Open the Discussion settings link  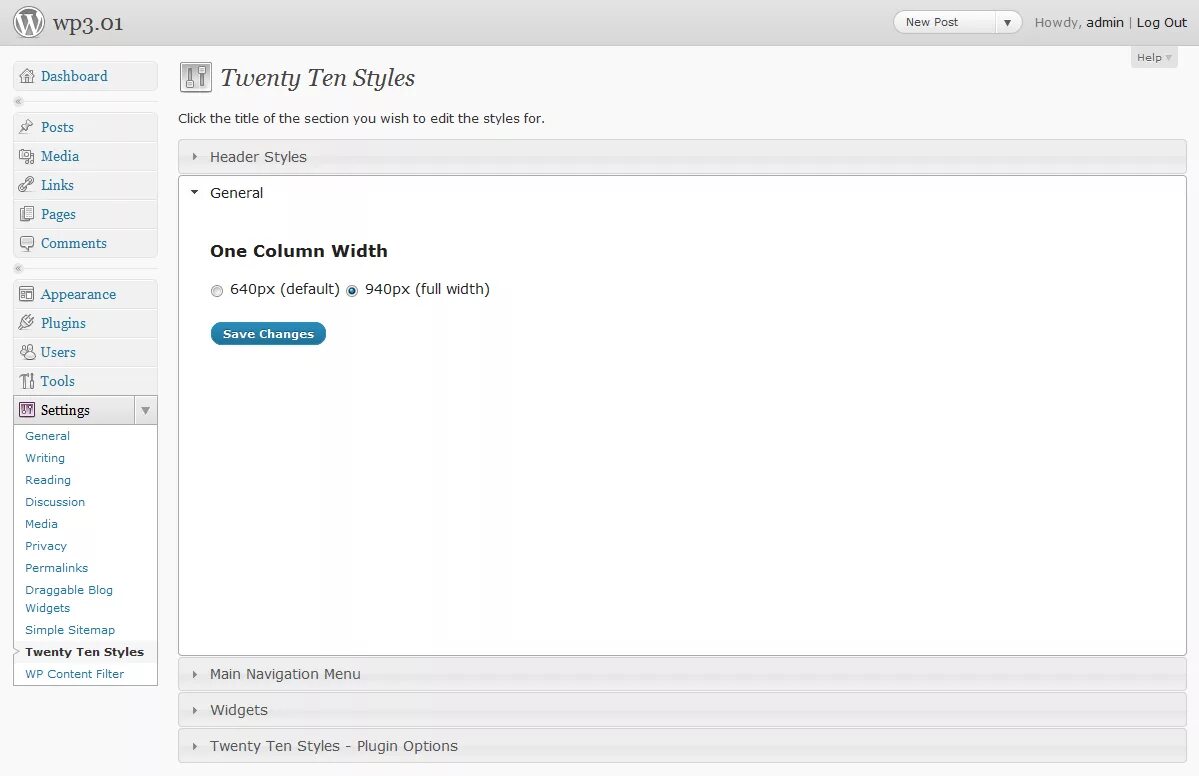coord(55,502)
